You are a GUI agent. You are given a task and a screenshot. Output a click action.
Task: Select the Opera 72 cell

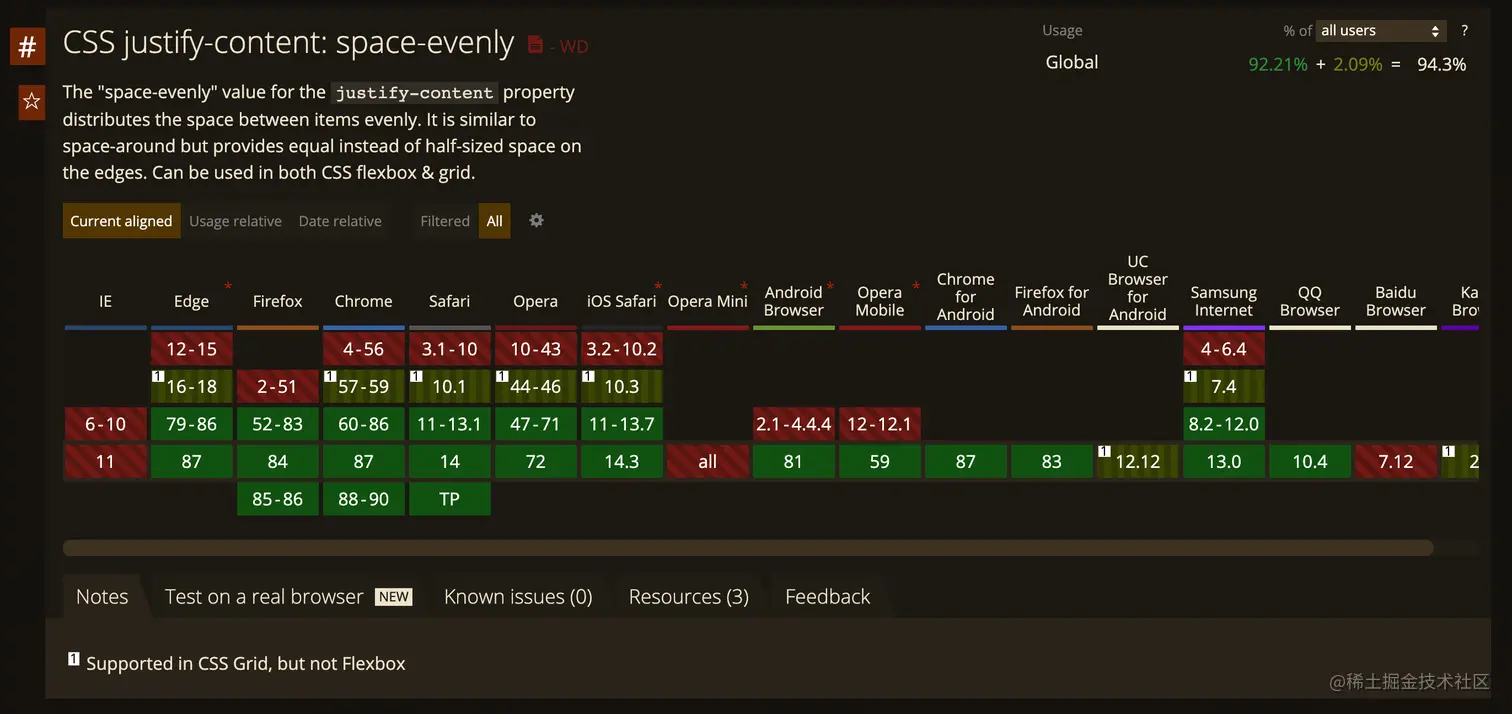coord(536,461)
